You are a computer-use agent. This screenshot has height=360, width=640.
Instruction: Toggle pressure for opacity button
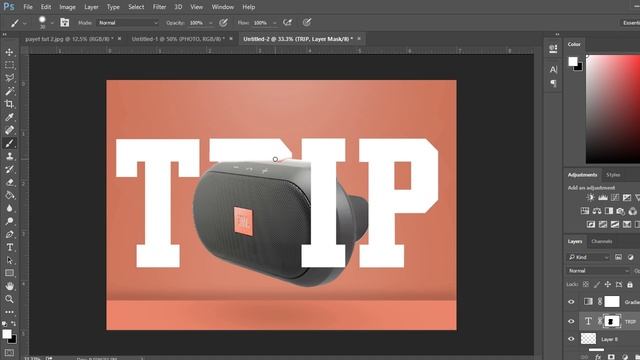tap(223, 22)
